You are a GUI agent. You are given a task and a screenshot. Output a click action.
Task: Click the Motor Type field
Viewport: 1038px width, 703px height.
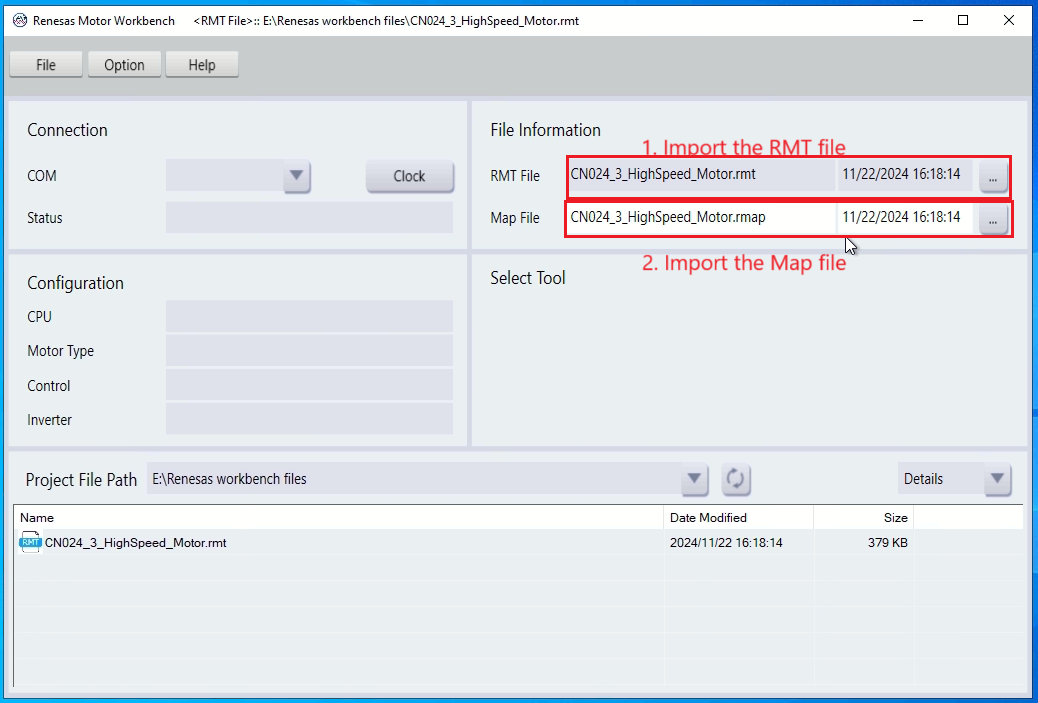click(309, 350)
